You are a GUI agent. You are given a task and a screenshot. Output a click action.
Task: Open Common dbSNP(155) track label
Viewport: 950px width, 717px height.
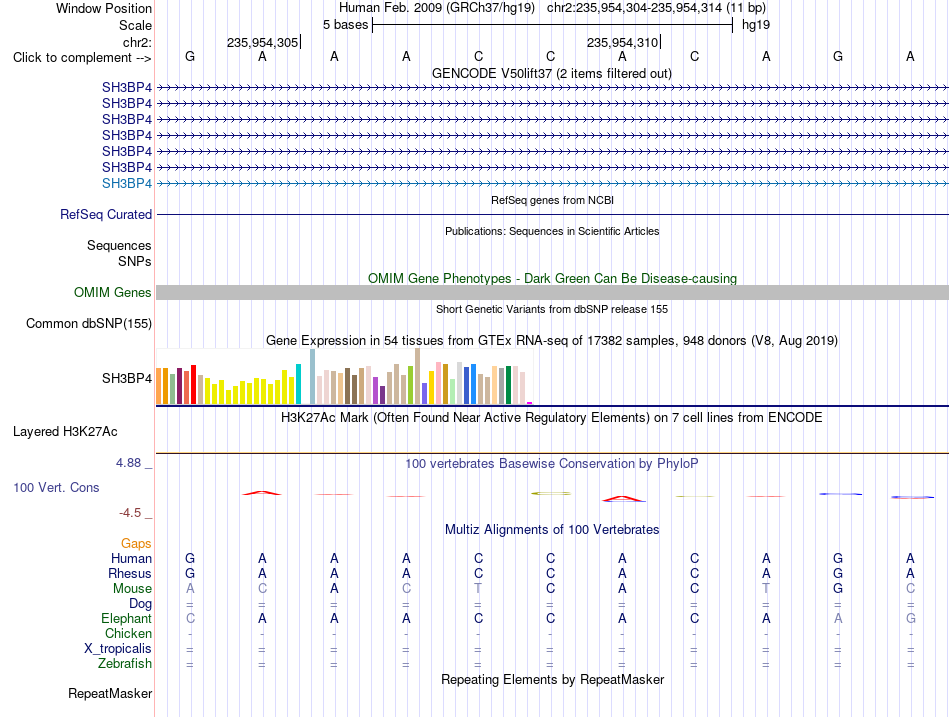point(89,324)
